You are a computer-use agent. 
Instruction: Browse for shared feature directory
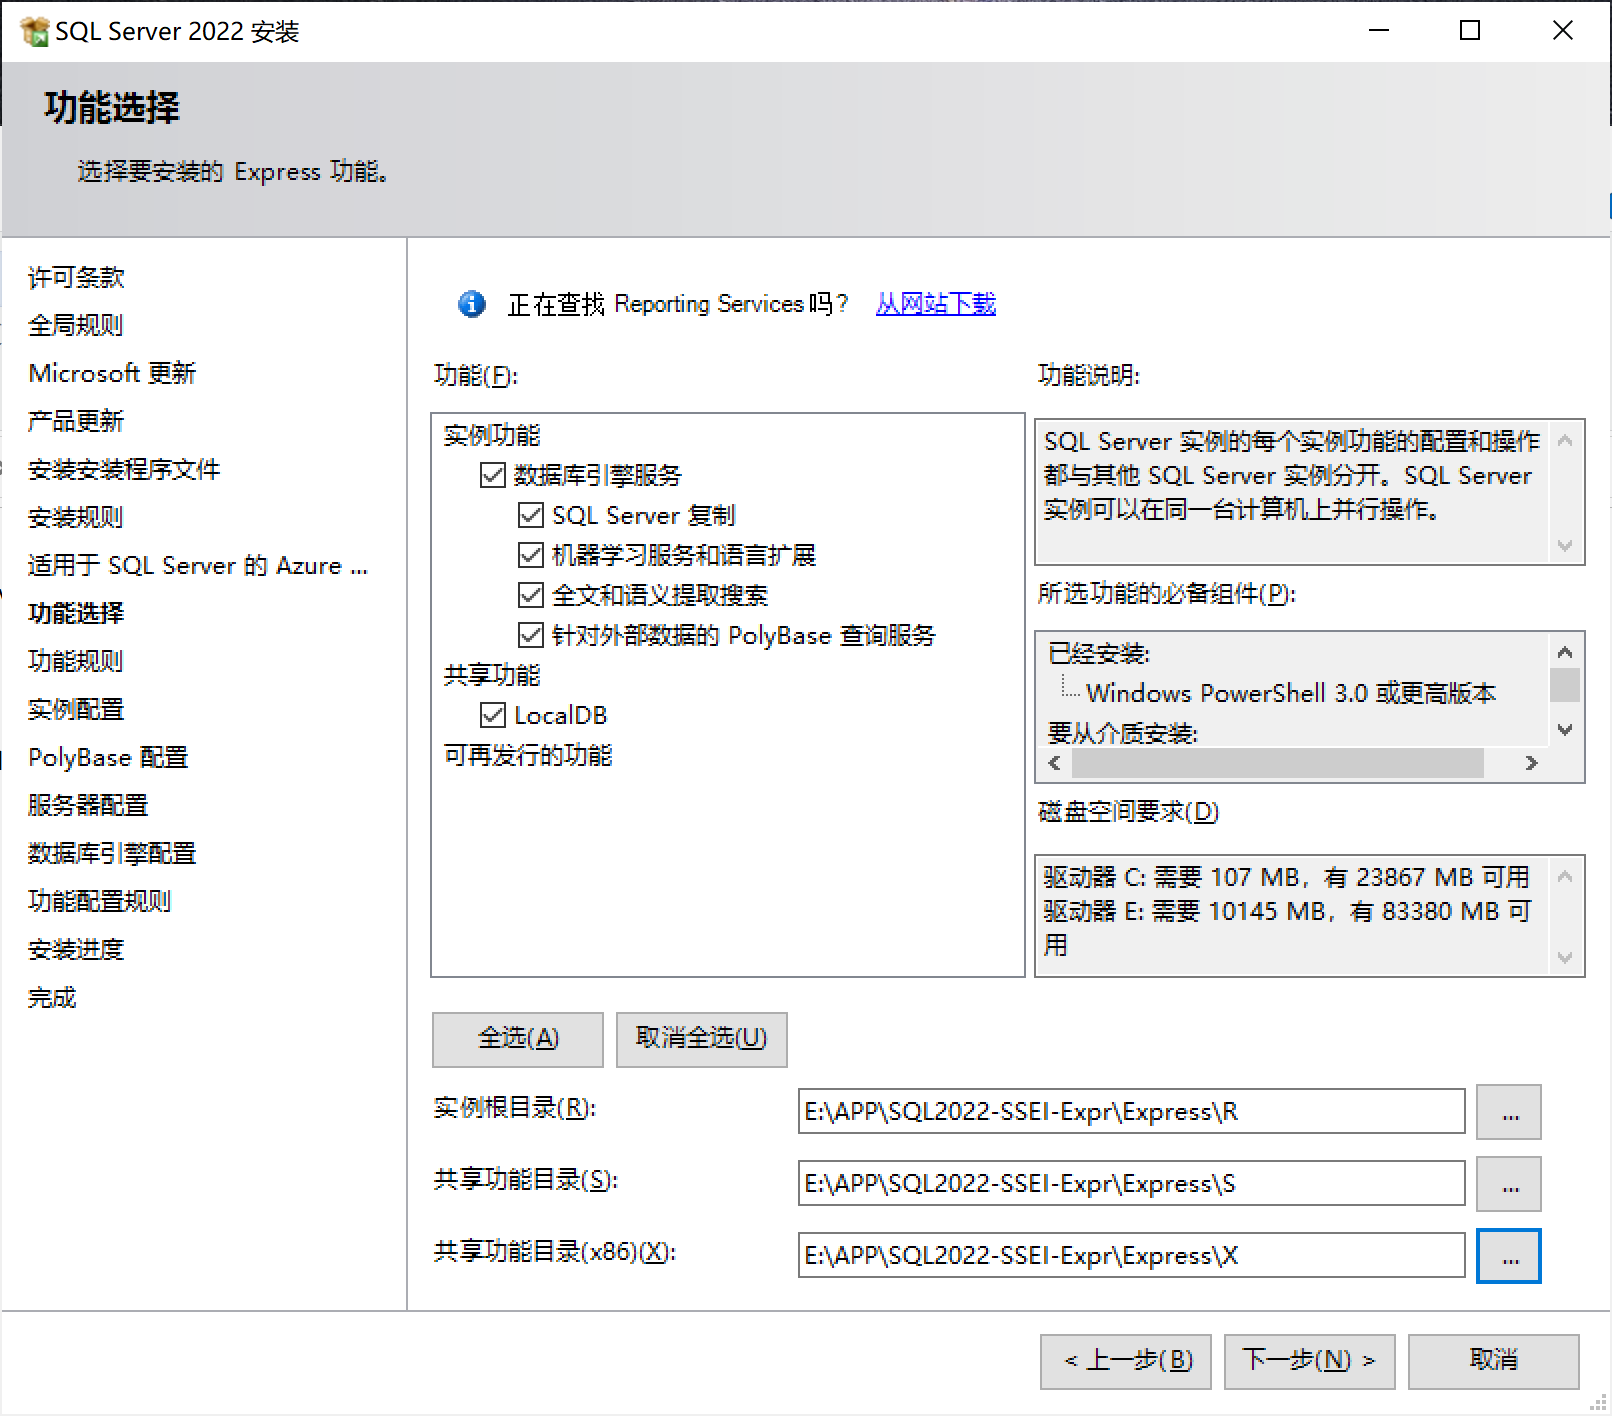(1509, 1184)
